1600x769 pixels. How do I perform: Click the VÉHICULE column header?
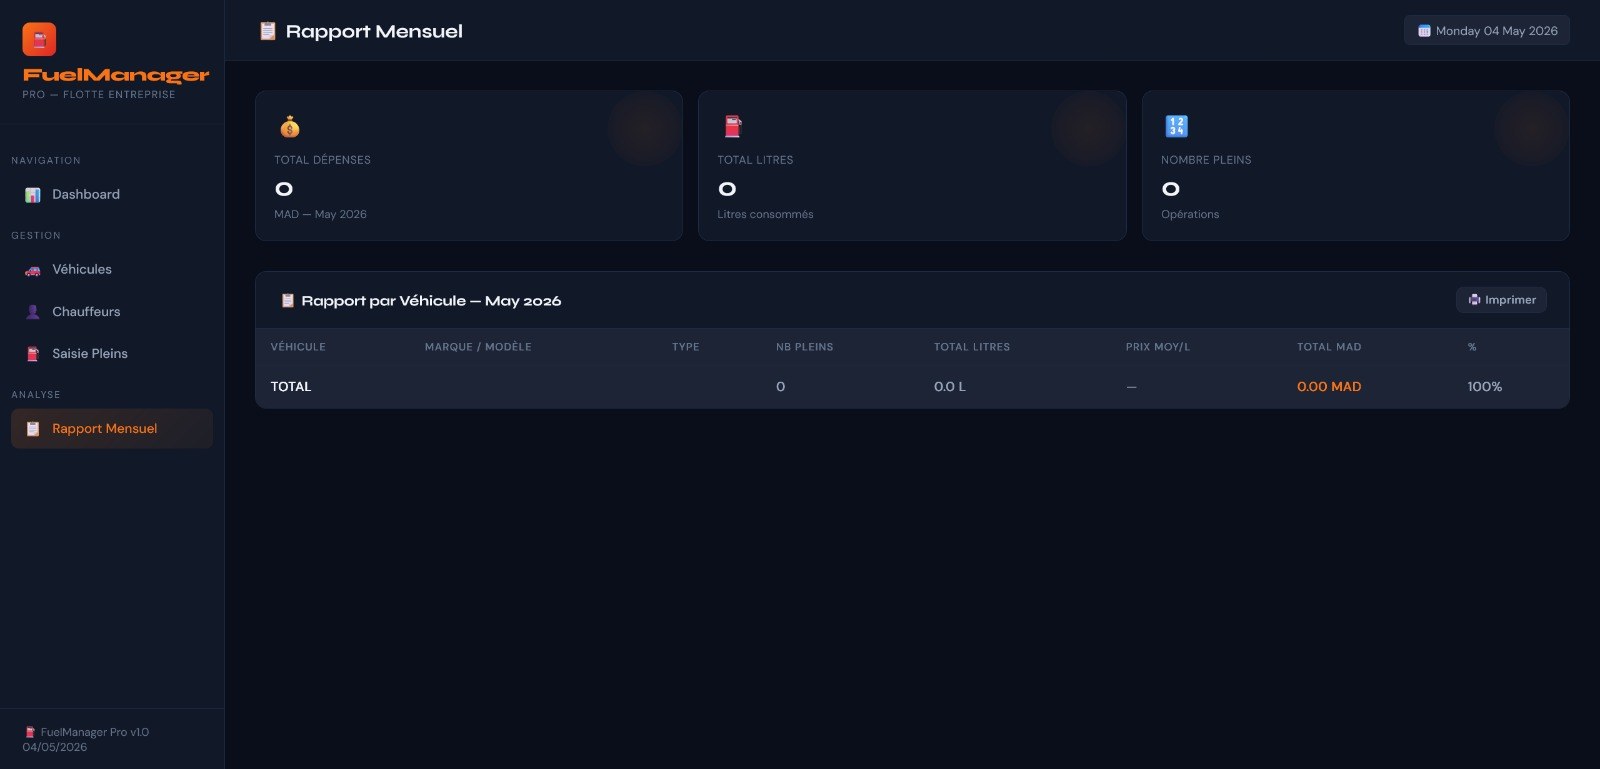(298, 347)
